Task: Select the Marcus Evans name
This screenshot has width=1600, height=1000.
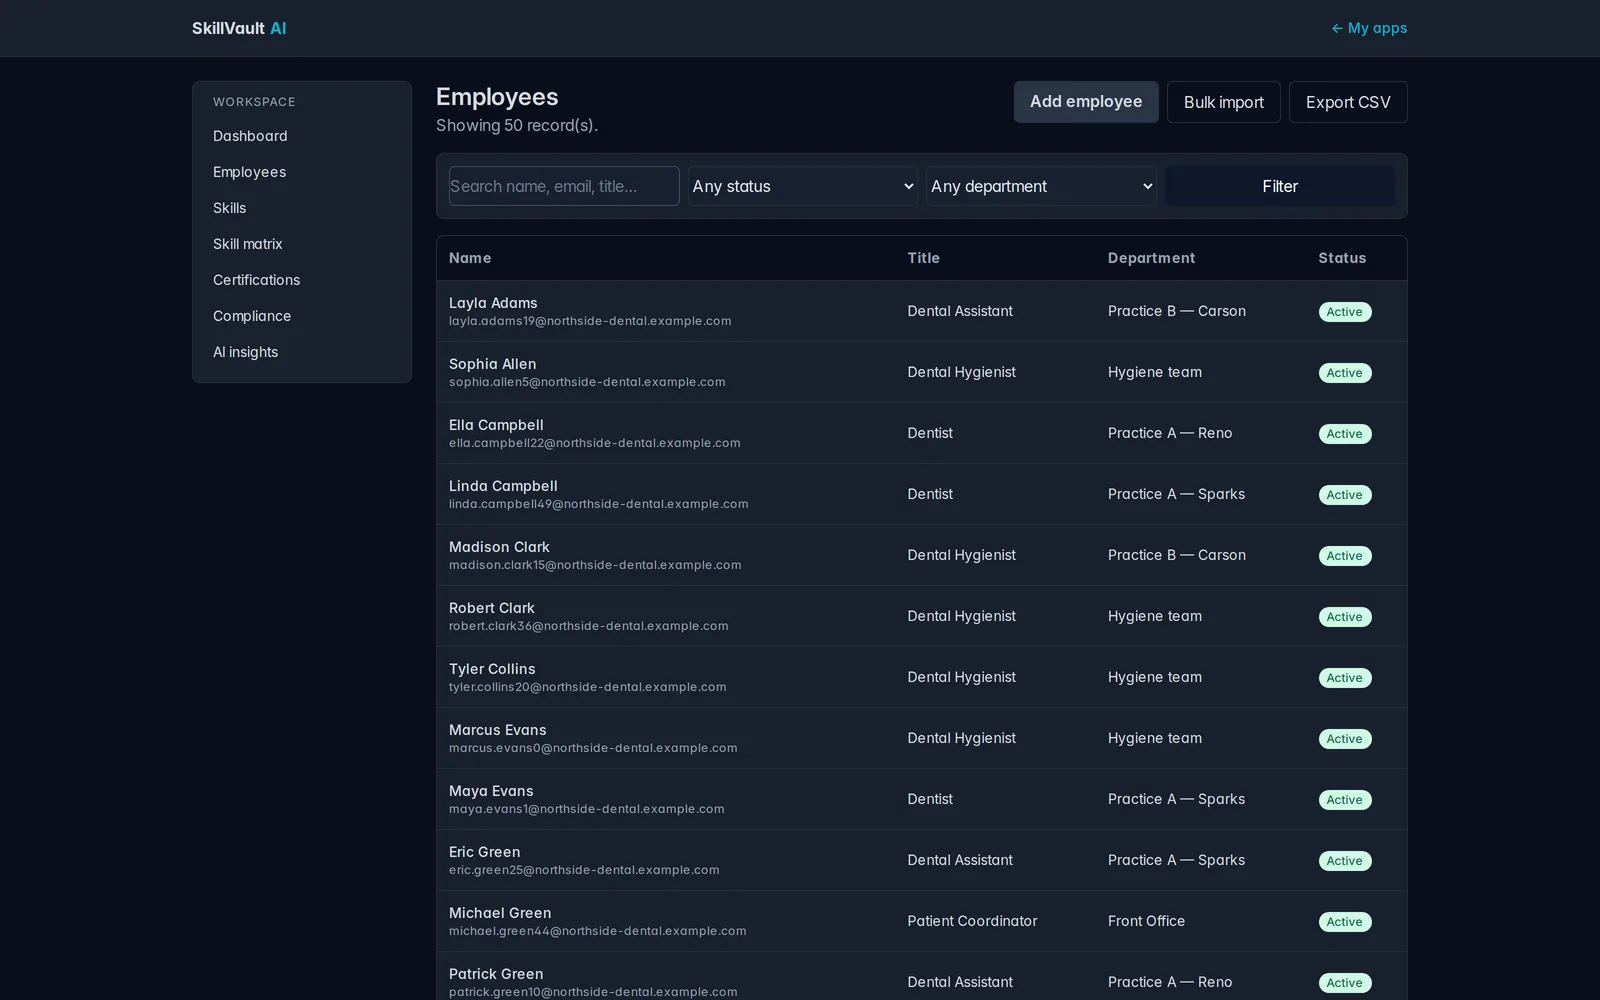Action: click(x=498, y=730)
